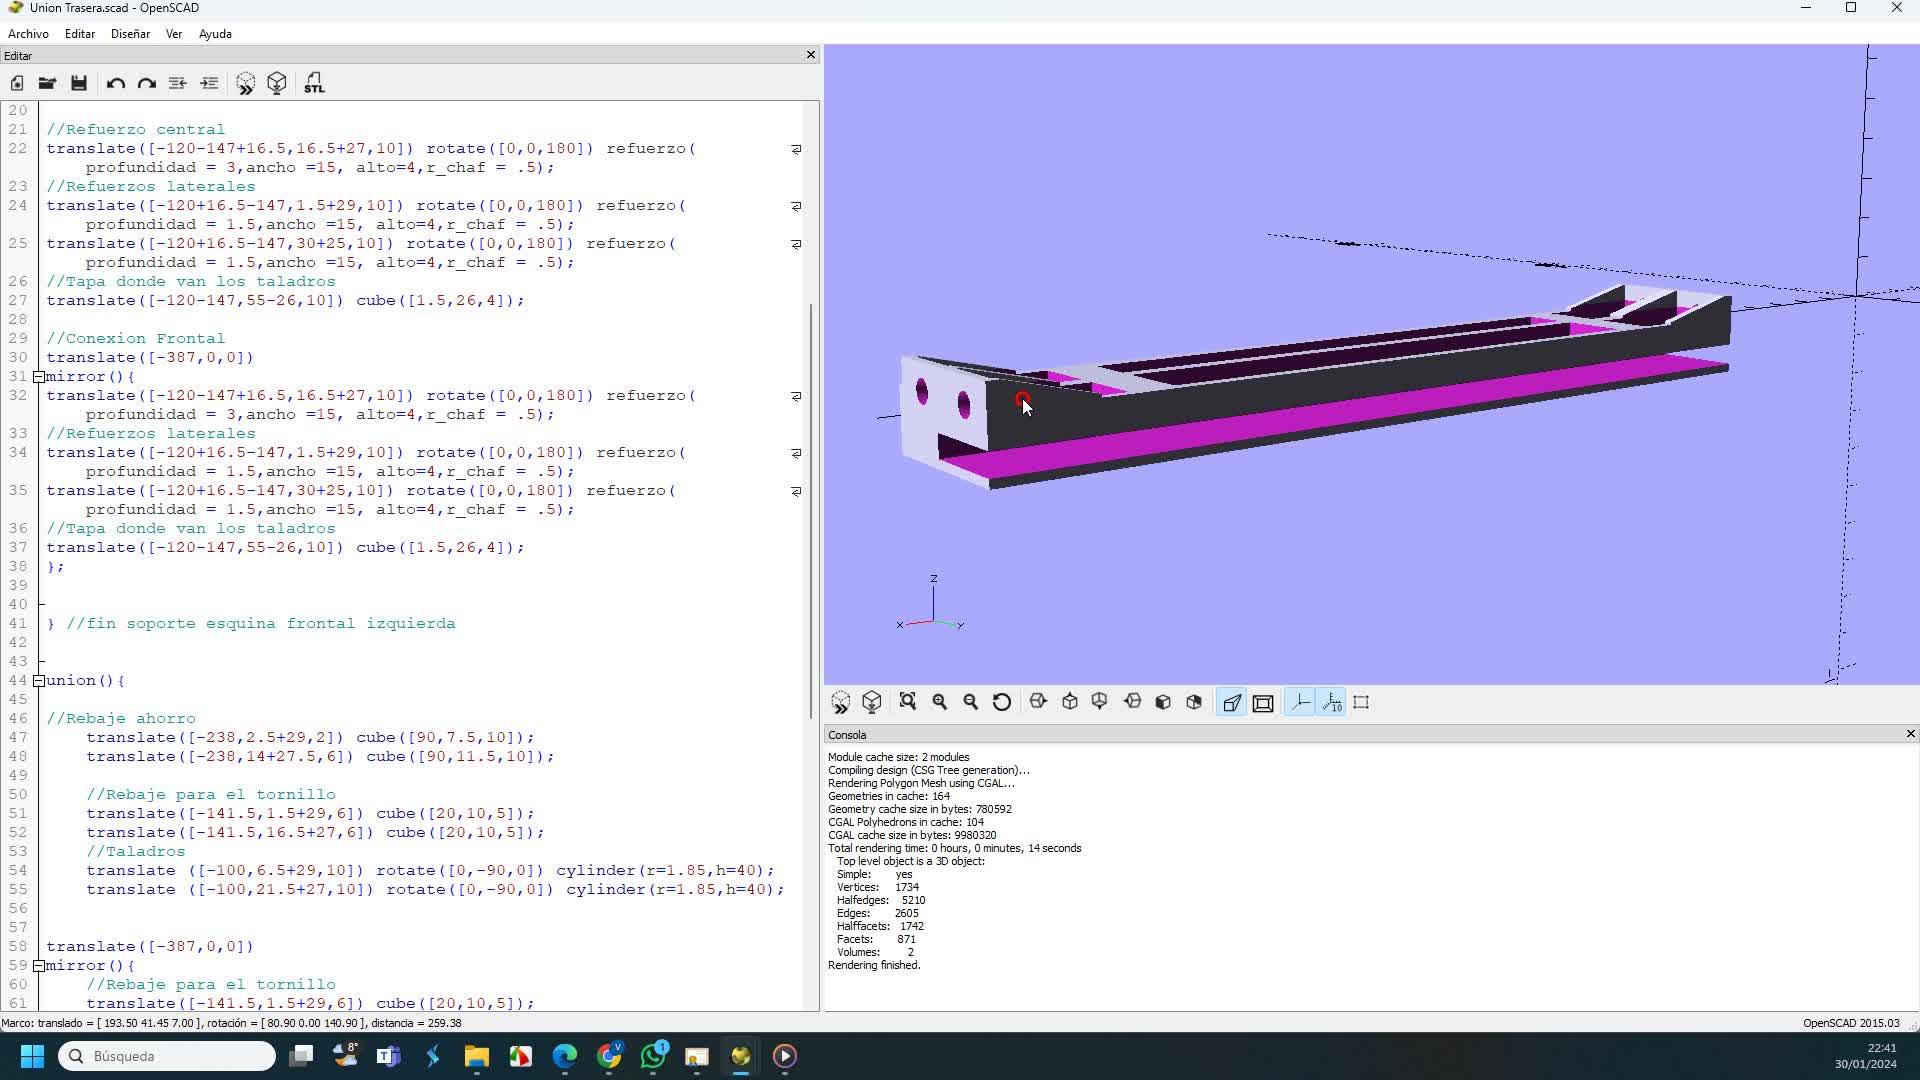Open the Diseñar menu

pyautogui.click(x=130, y=34)
